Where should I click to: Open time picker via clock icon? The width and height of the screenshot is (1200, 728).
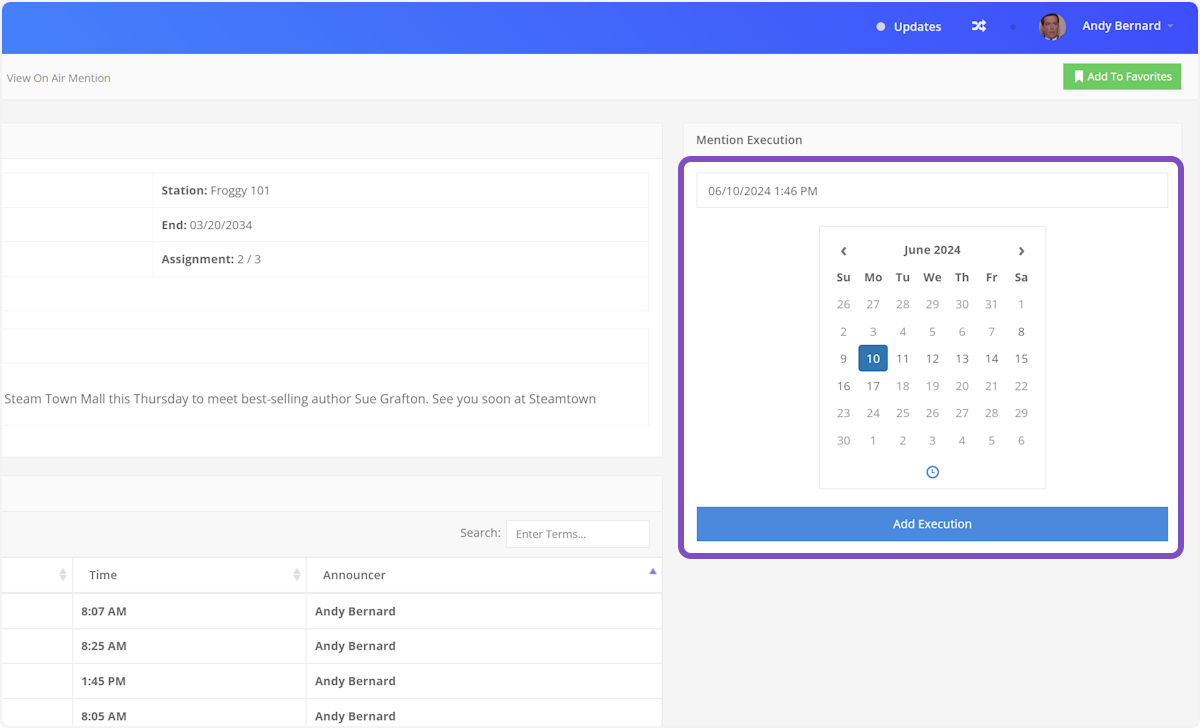(x=932, y=472)
